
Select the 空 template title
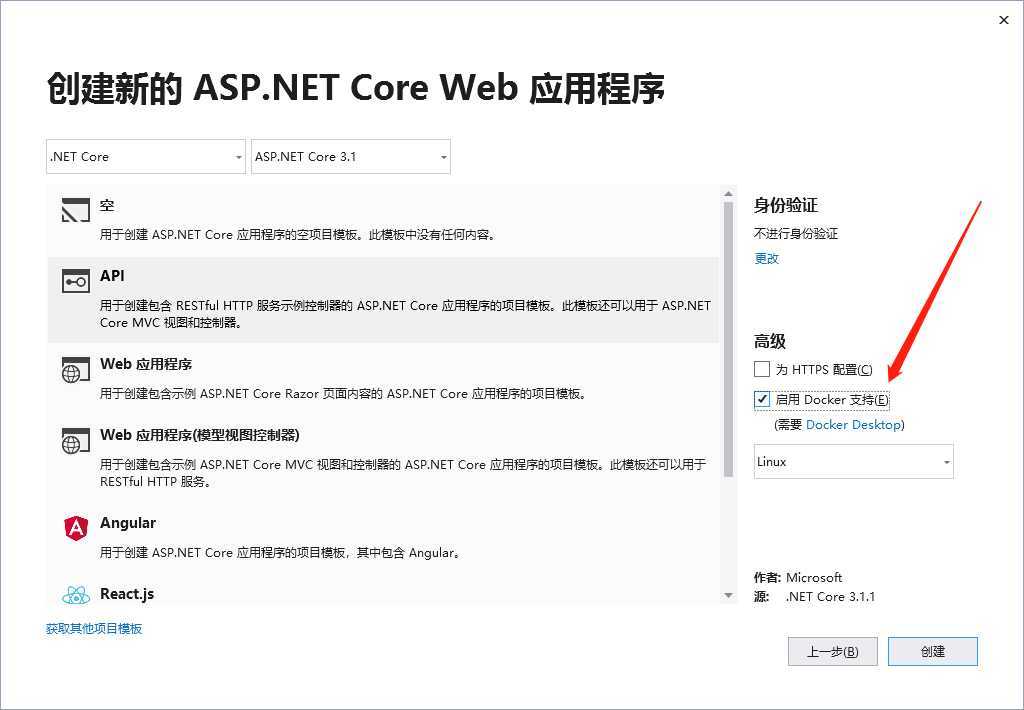click(x=107, y=206)
